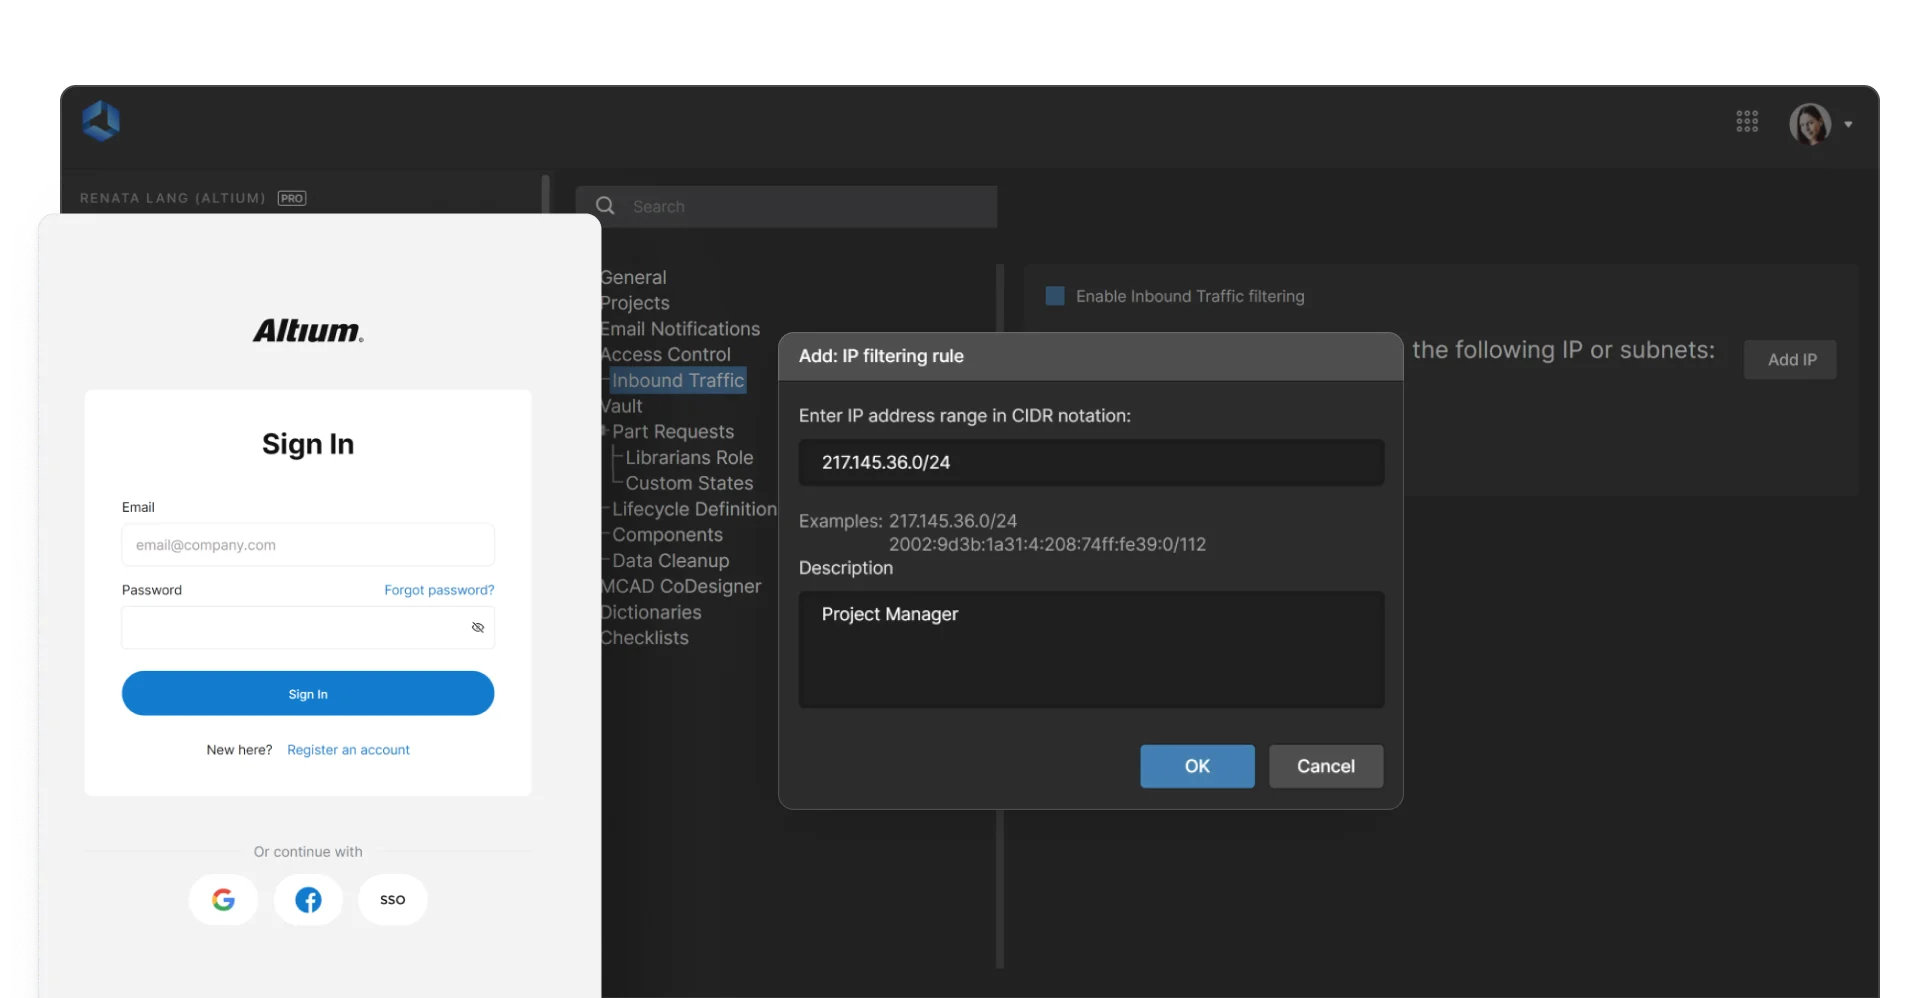This screenshot has height=998, width=1920.
Task: Open Data Cleanup settings
Action: point(670,561)
